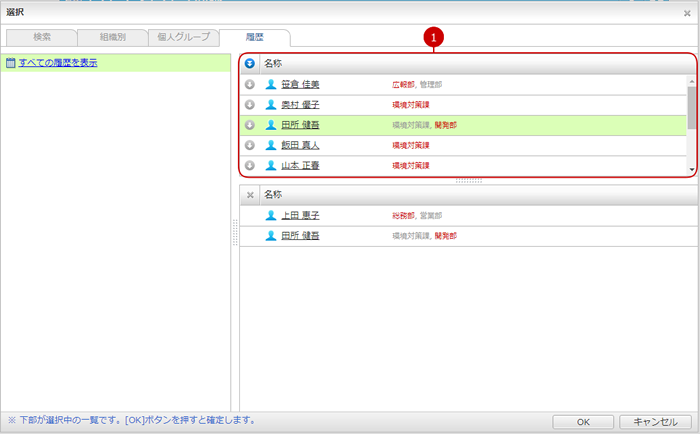Click すべての履歴を表示 link
Screen dimensions: 700x434
[x=56, y=63]
